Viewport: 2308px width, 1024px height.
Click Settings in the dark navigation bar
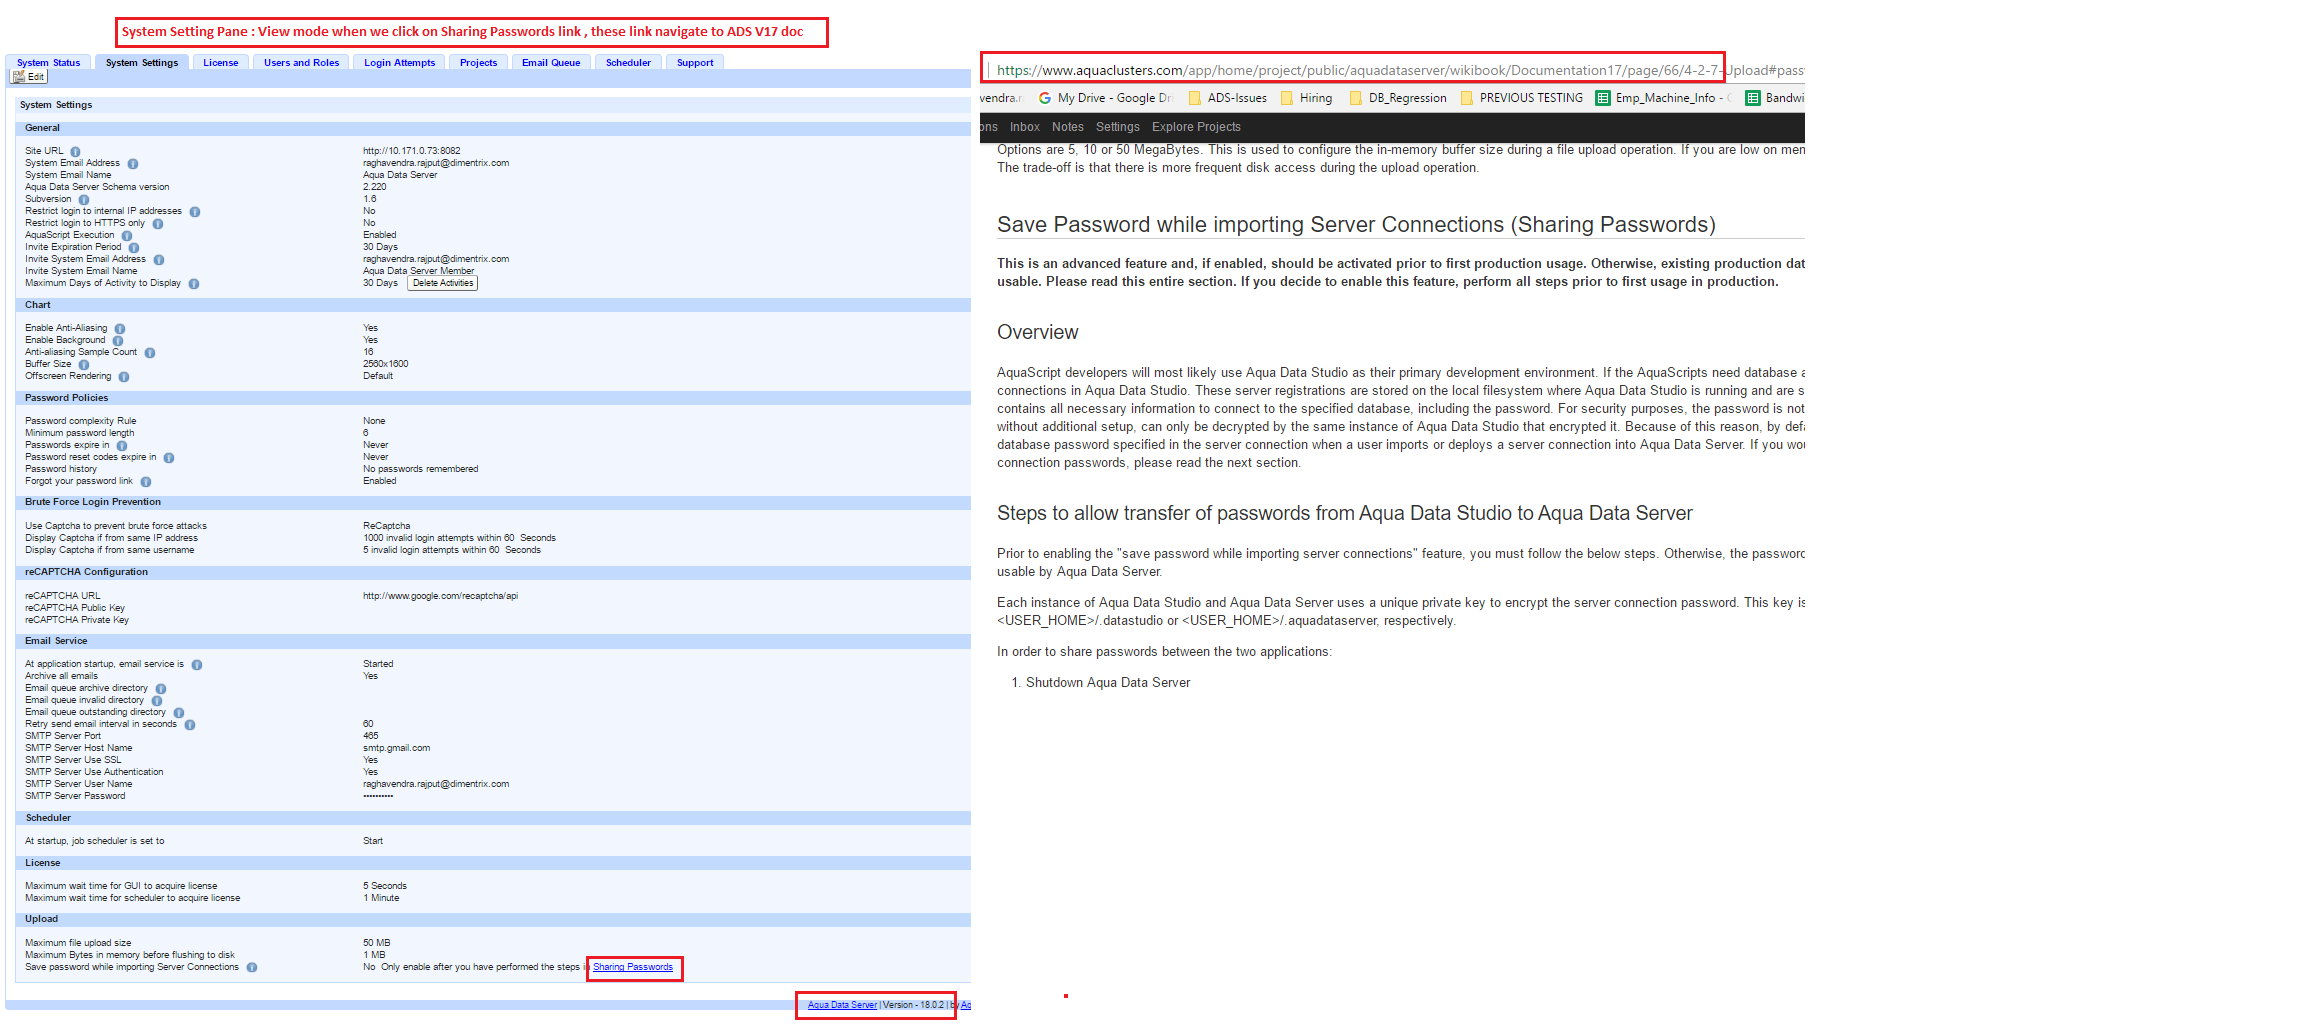click(1118, 127)
